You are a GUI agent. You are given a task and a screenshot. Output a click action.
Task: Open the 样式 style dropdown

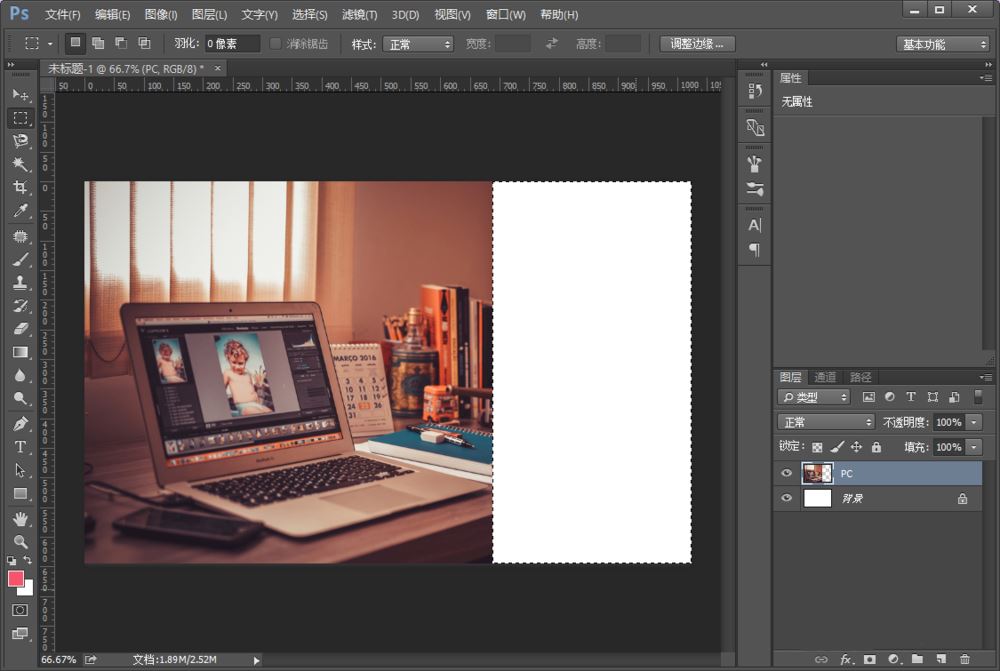pos(418,44)
